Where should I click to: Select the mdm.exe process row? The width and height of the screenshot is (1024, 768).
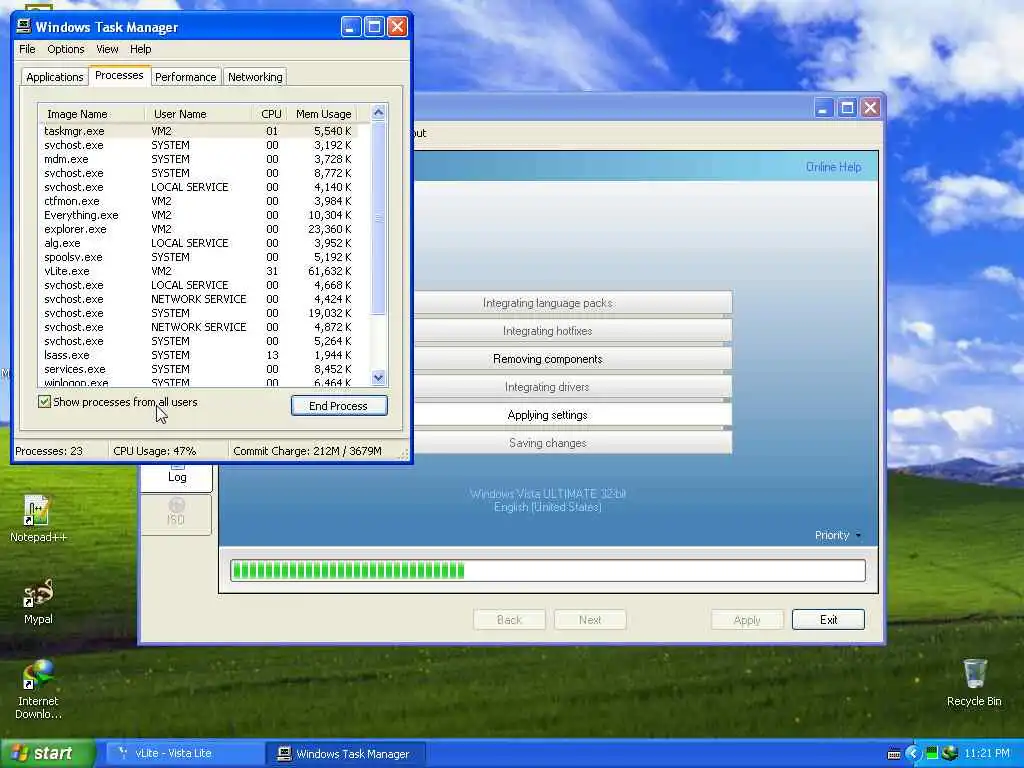pyautogui.click(x=198, y=159)
